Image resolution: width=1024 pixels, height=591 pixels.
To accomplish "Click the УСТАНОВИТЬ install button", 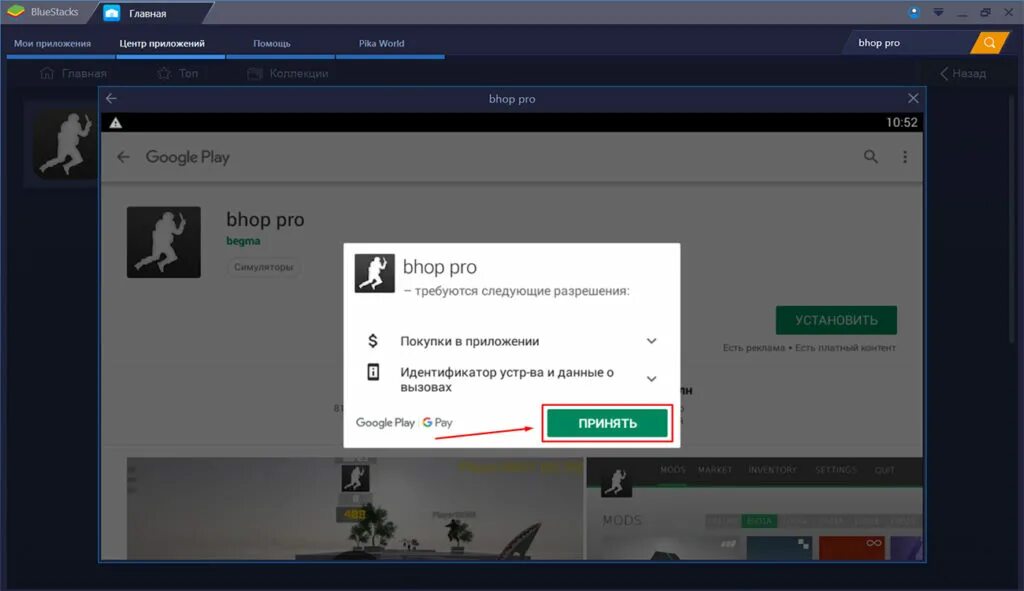I will tap(836, 320).
